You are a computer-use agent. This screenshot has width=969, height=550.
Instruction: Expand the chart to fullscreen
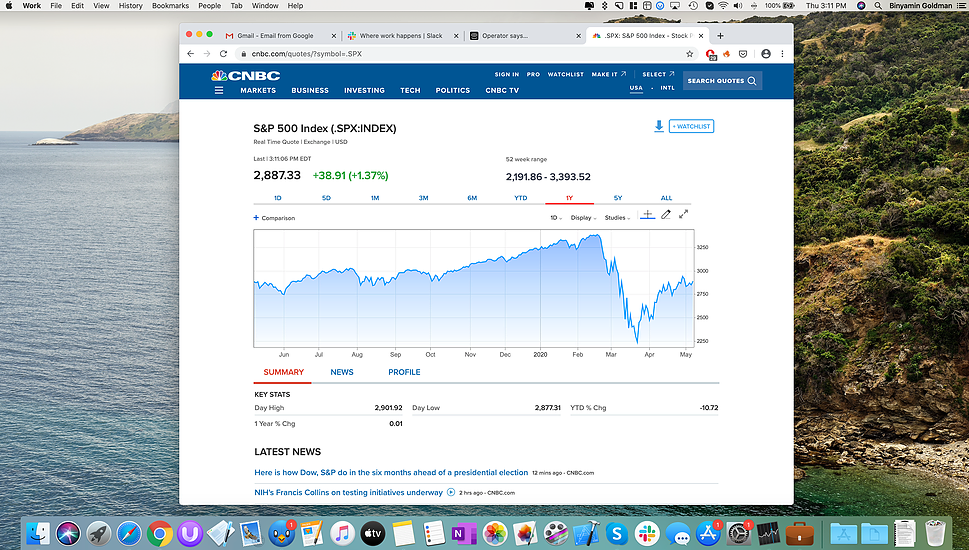[x=684, y=214]
